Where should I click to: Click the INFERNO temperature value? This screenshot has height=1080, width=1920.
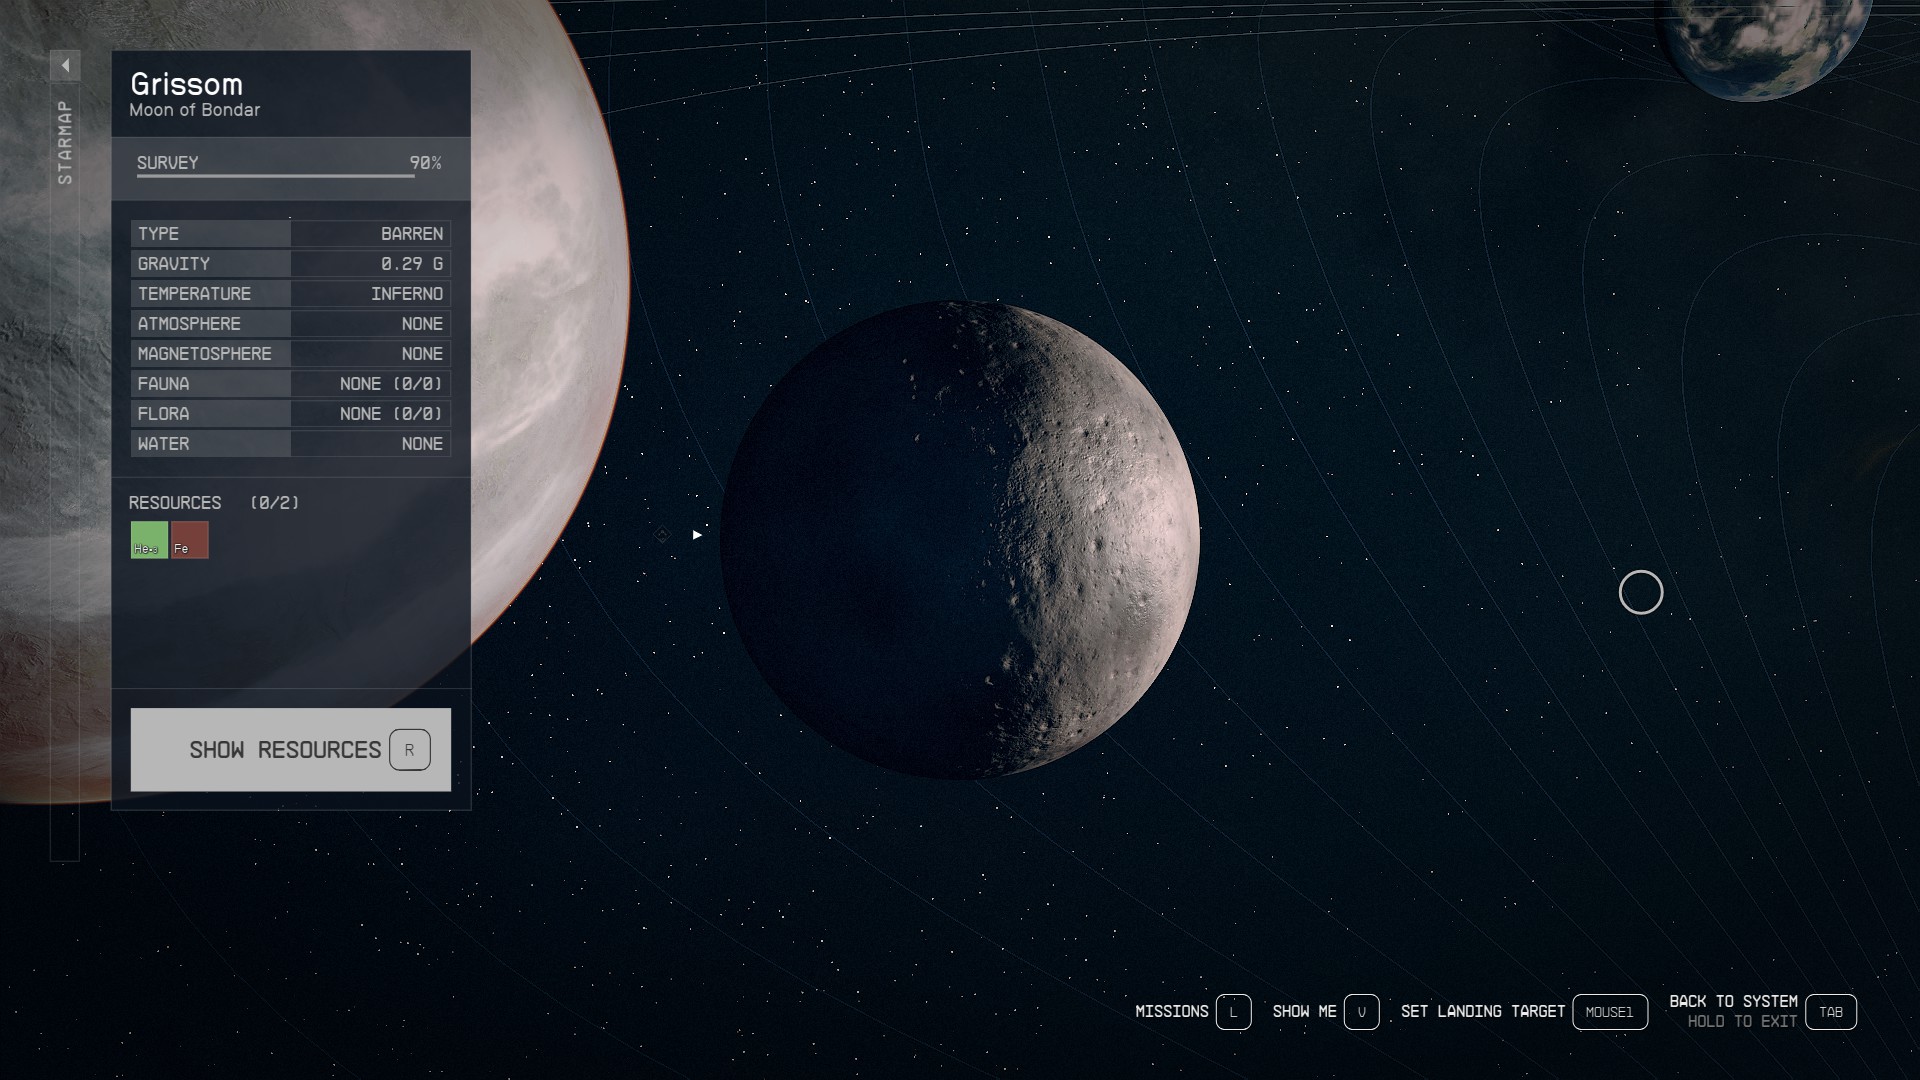[x=407, y=294]
